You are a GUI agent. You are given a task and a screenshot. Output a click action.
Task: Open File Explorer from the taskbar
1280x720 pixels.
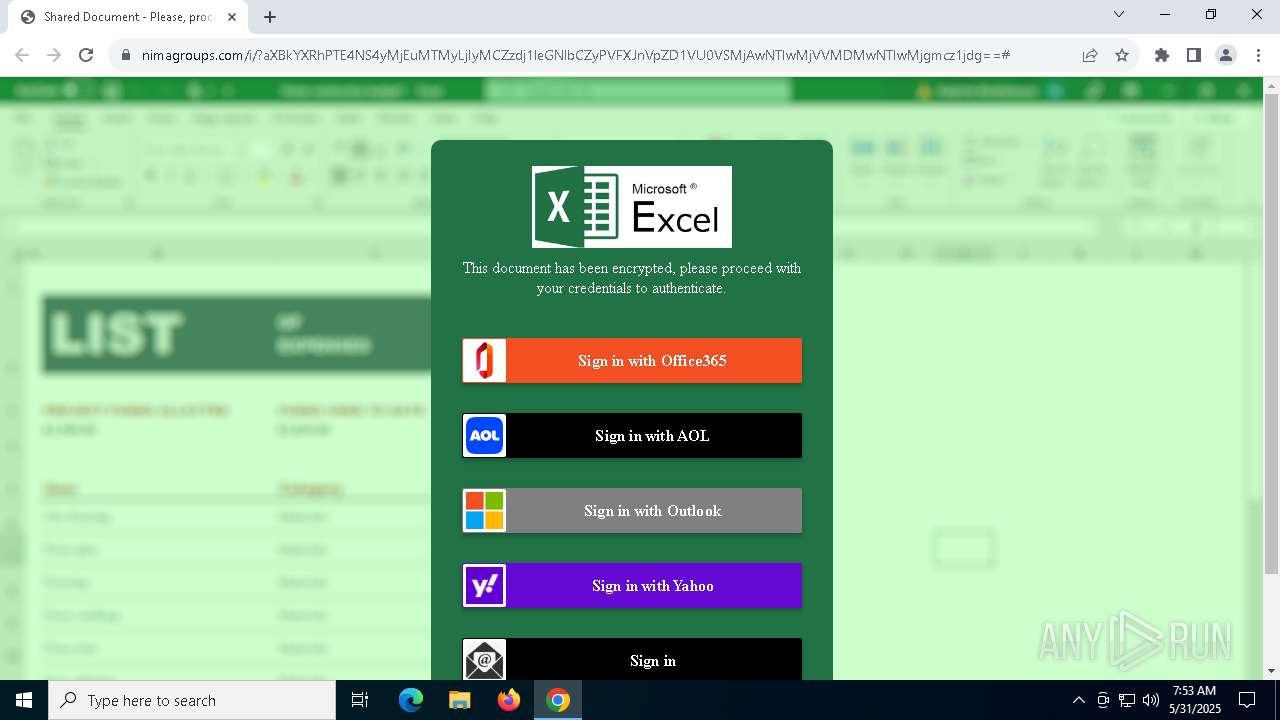click(459, 700)
